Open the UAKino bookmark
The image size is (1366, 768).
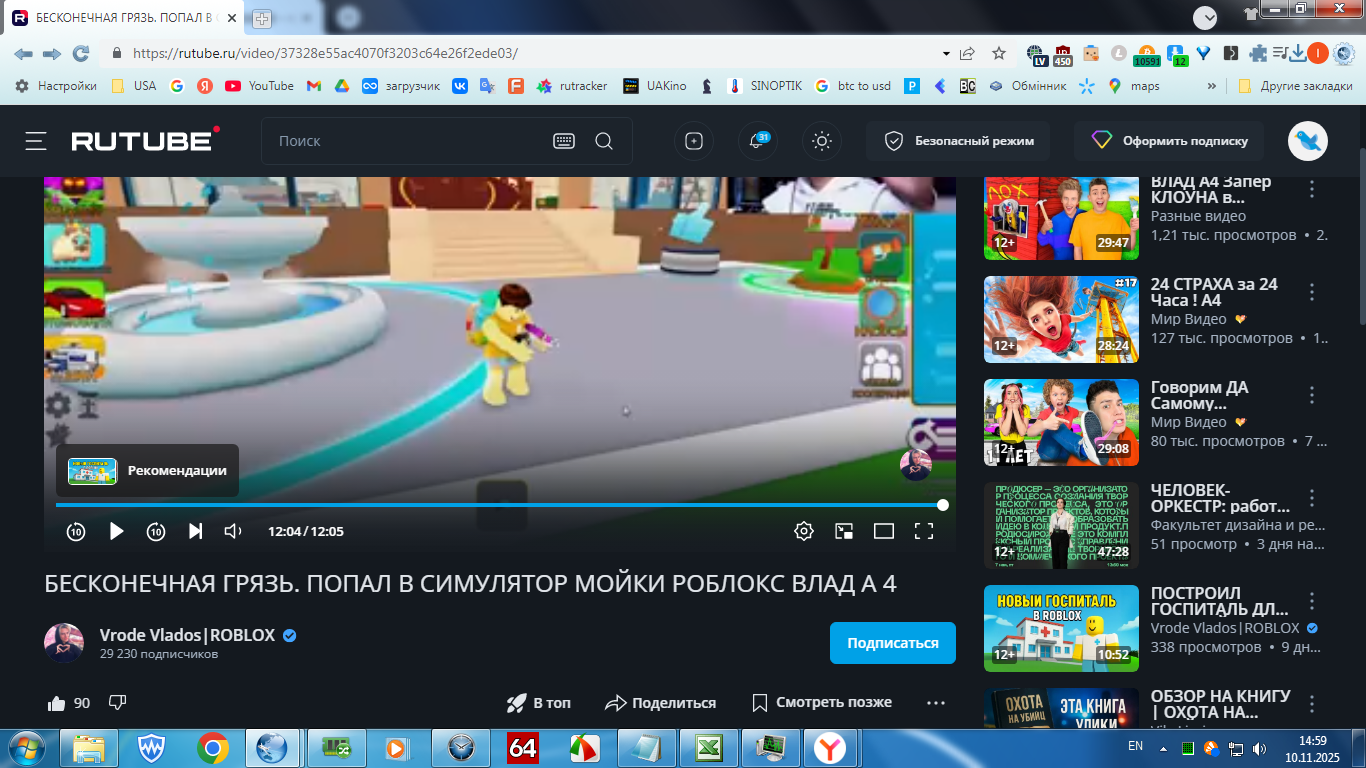(x=655, y=86)
